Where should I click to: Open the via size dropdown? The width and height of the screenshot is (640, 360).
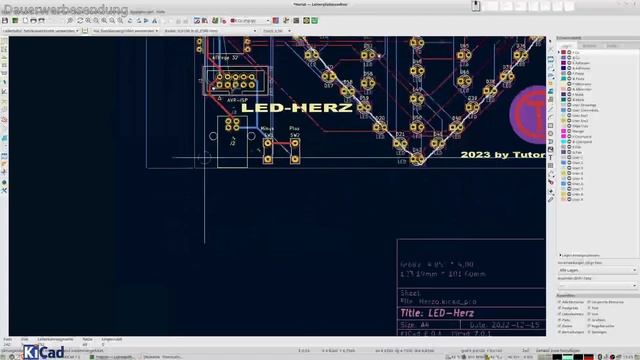pyautogui.click(x=125, y=31)
